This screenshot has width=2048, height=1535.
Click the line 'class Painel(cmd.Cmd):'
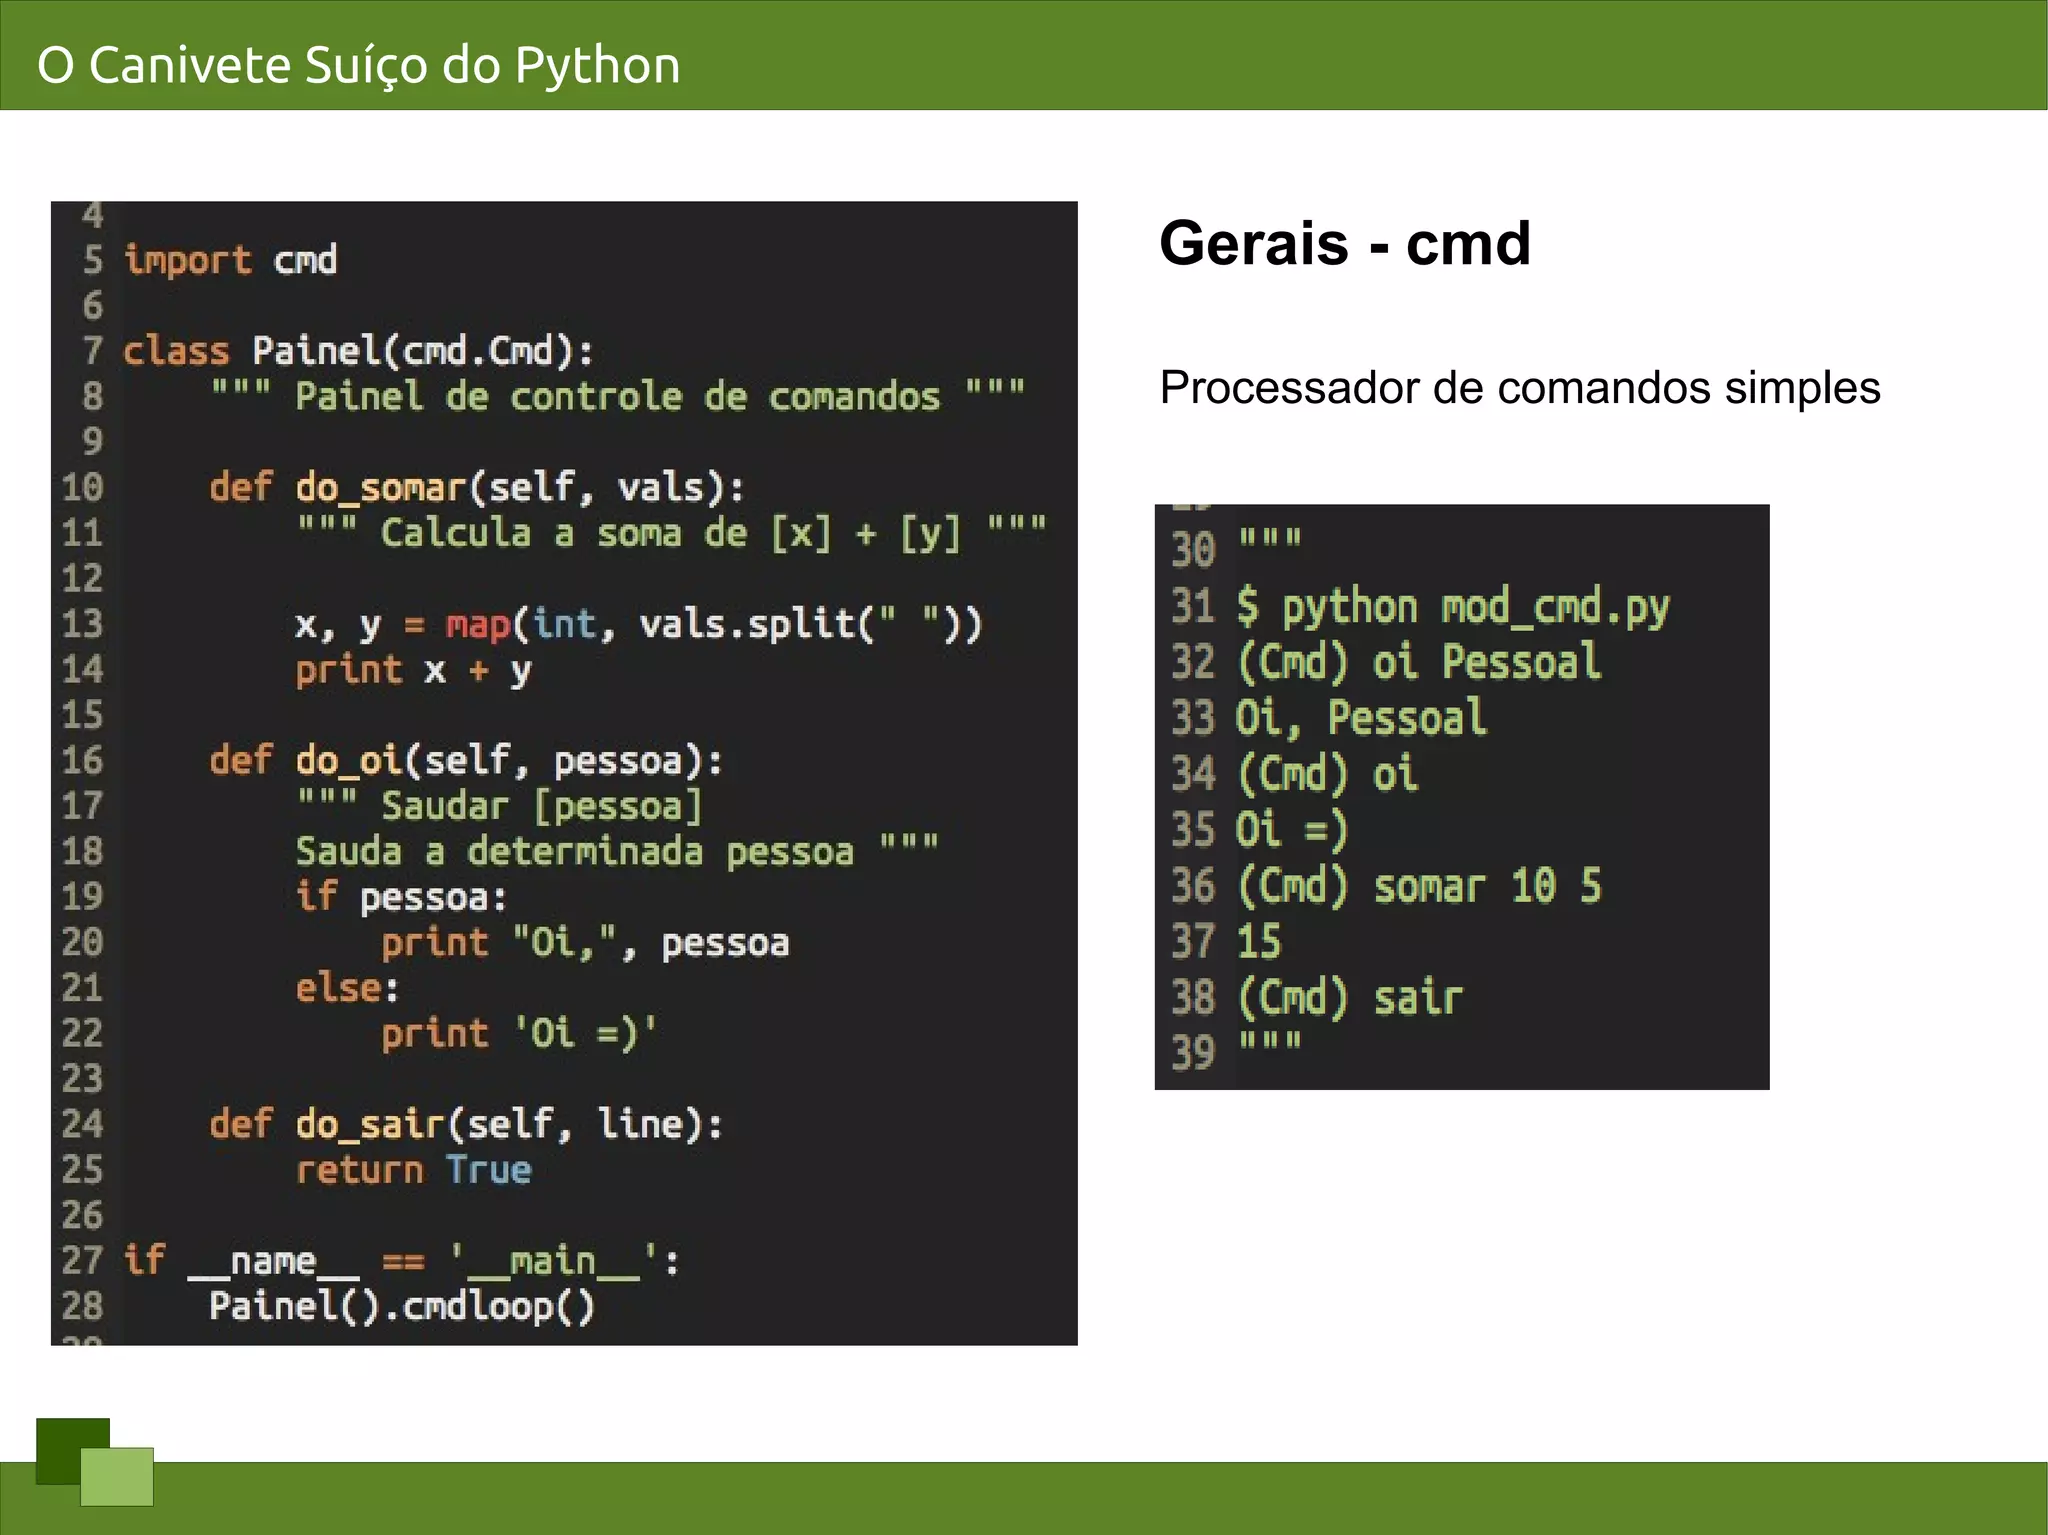pyautogui.click(x=358, y=351)
